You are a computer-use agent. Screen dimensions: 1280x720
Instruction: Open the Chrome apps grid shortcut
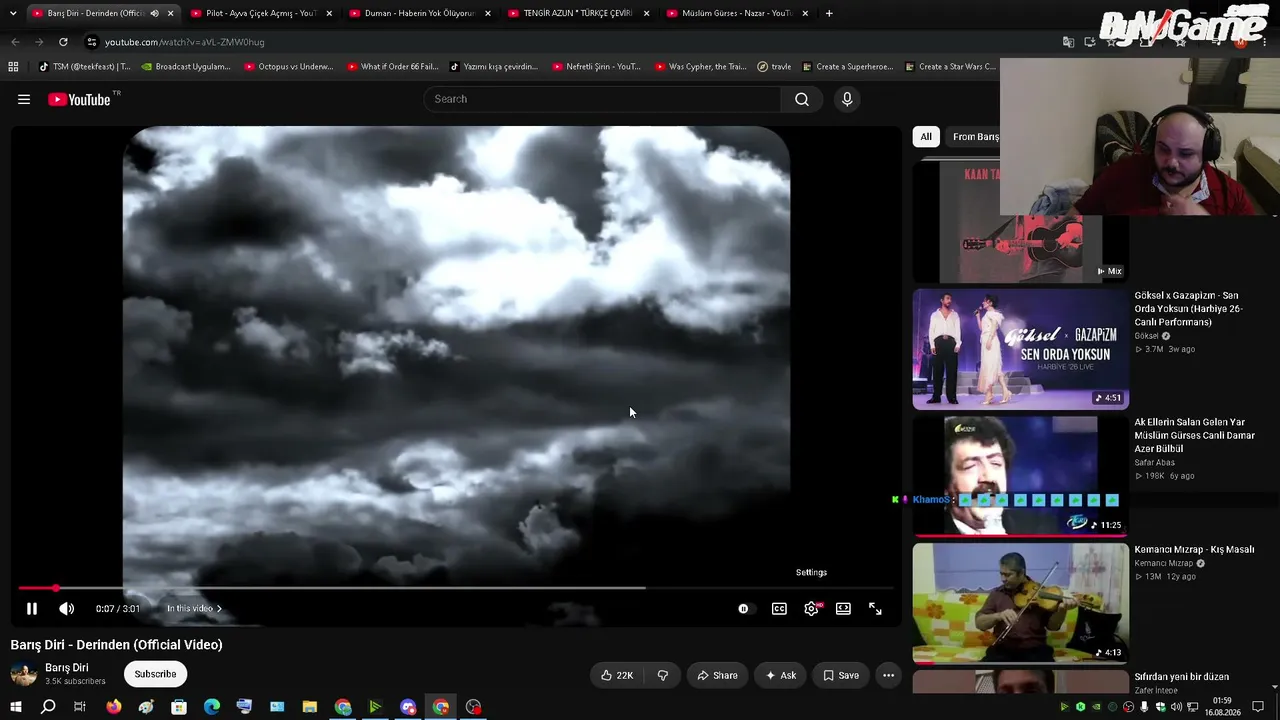(13, 67)
